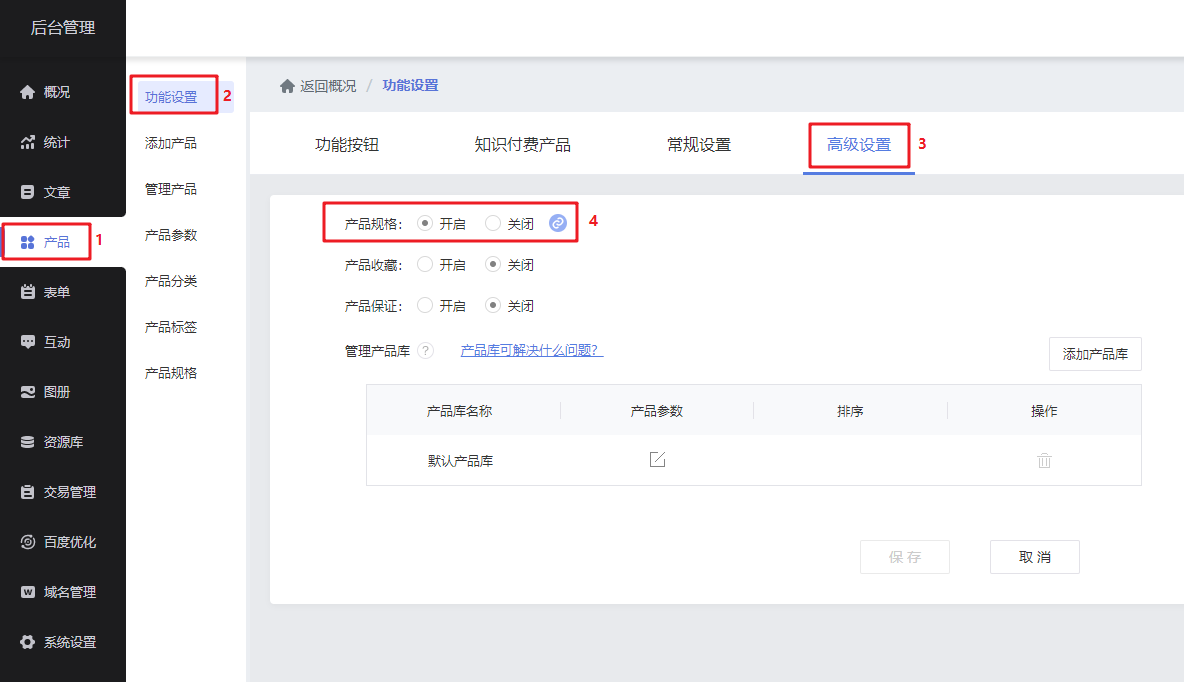Screen dimensions: 1184x682
Task: Click the 资源库 database icon
Action: pyautogui.click(x=27, y=442)
